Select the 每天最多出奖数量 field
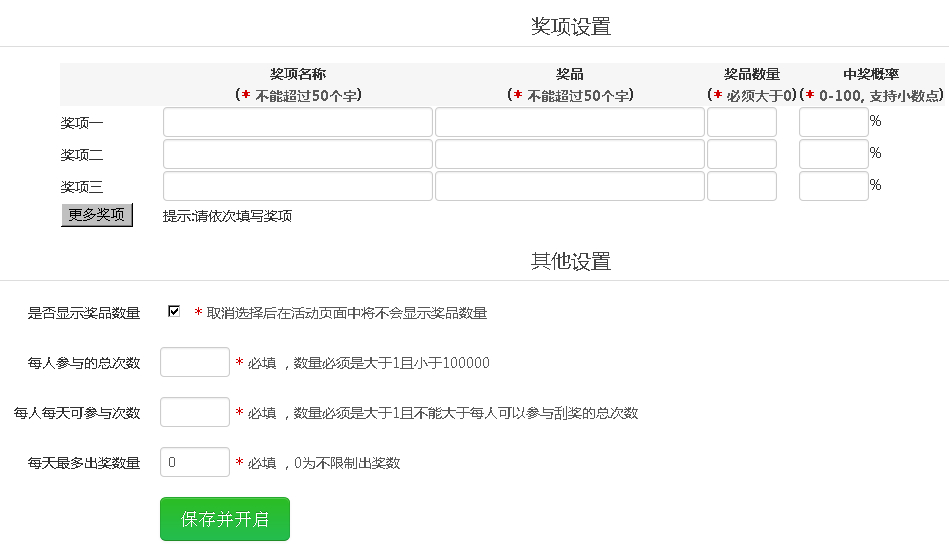 [x=195, y=463]
